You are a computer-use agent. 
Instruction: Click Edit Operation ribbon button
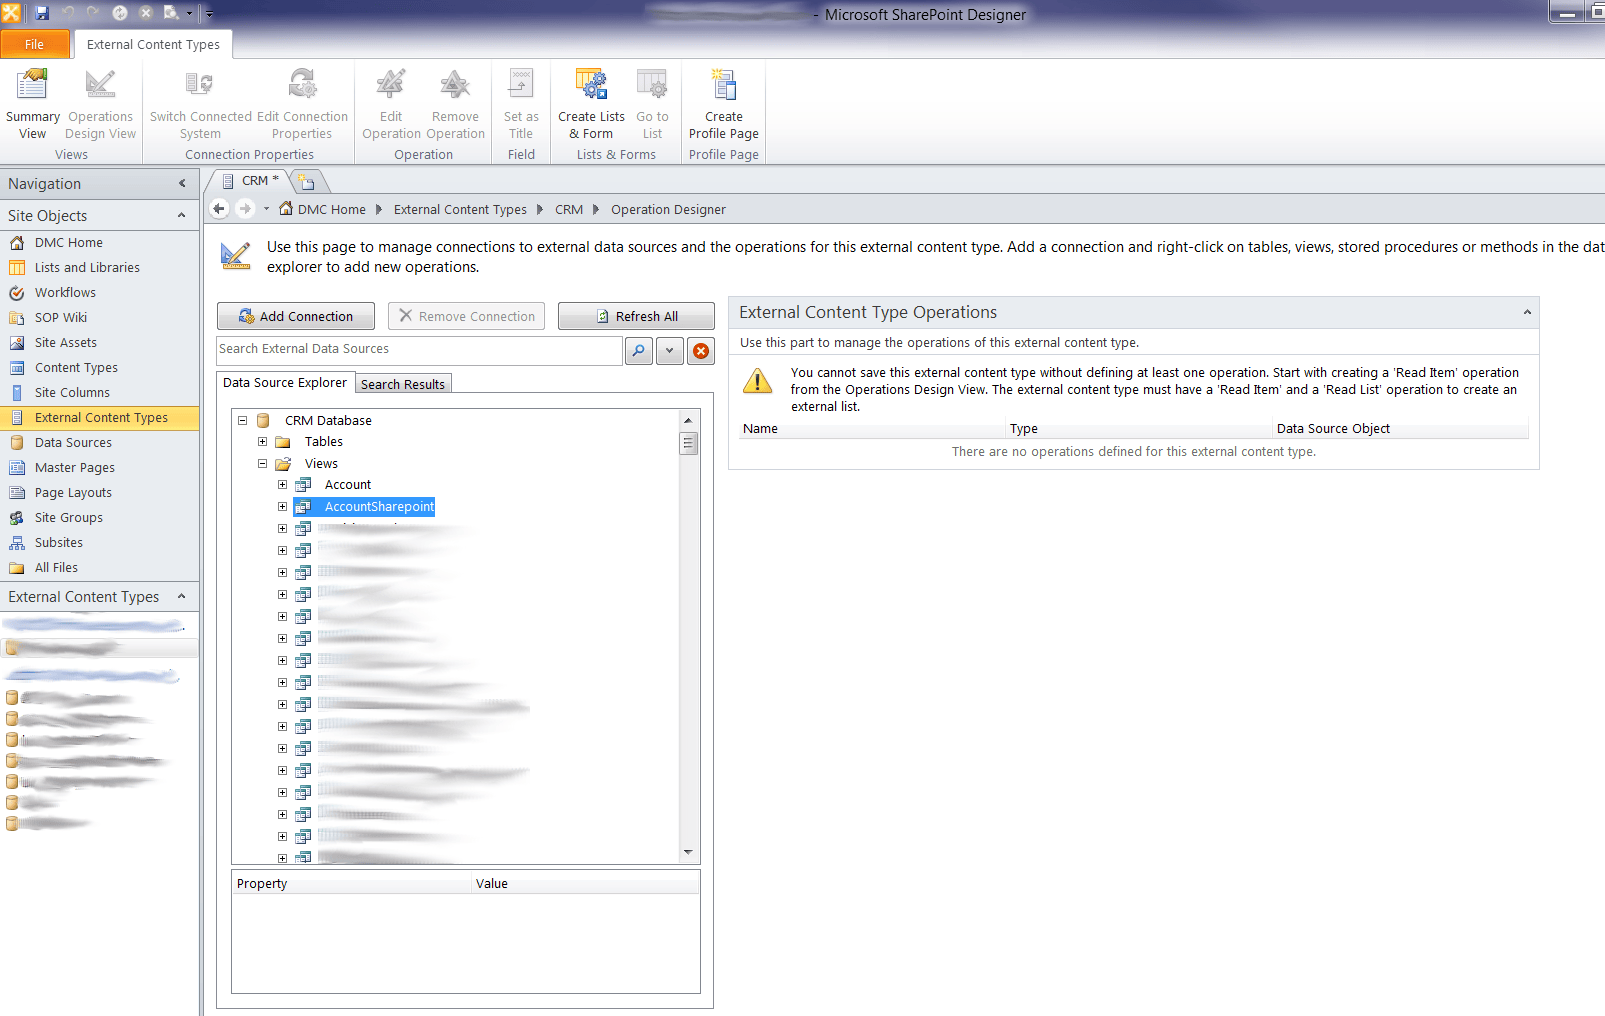pyautogui.click(x=391, y=104)
